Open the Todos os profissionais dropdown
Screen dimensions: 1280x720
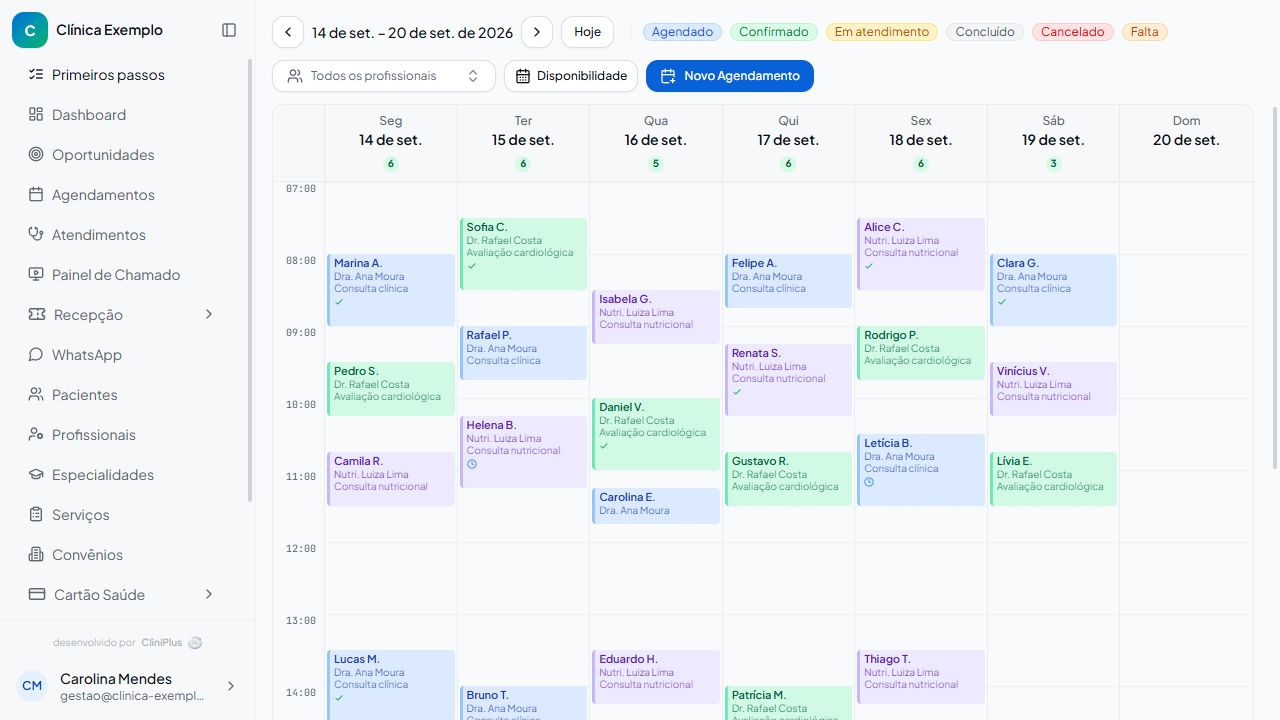coord(384,76)
